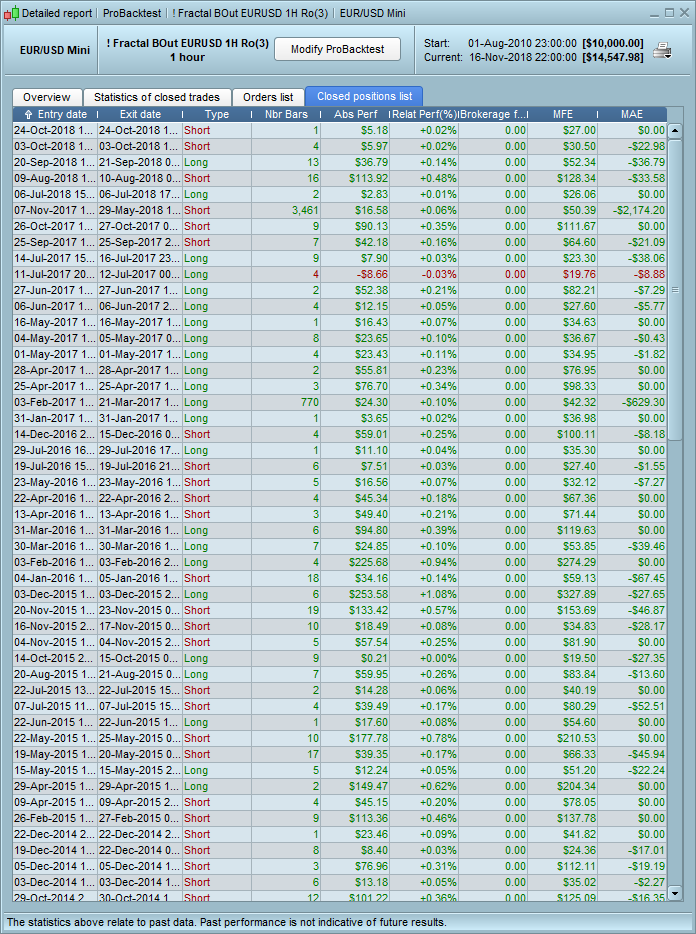Click the red MAE value -$8.88
696x934 pixels.
(649, 275)
